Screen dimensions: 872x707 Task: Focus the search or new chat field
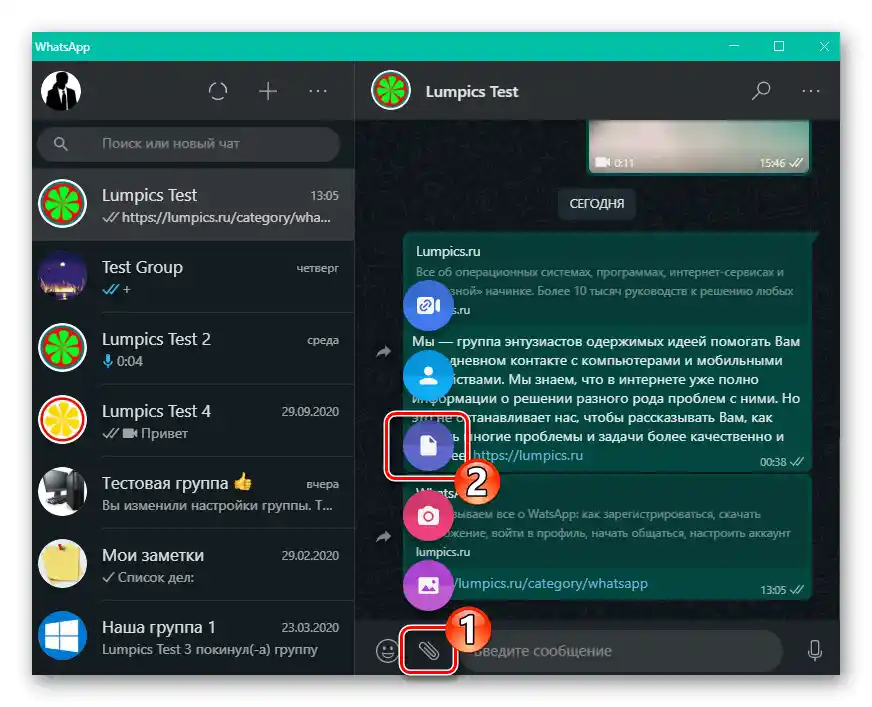[x=189, y=144]
